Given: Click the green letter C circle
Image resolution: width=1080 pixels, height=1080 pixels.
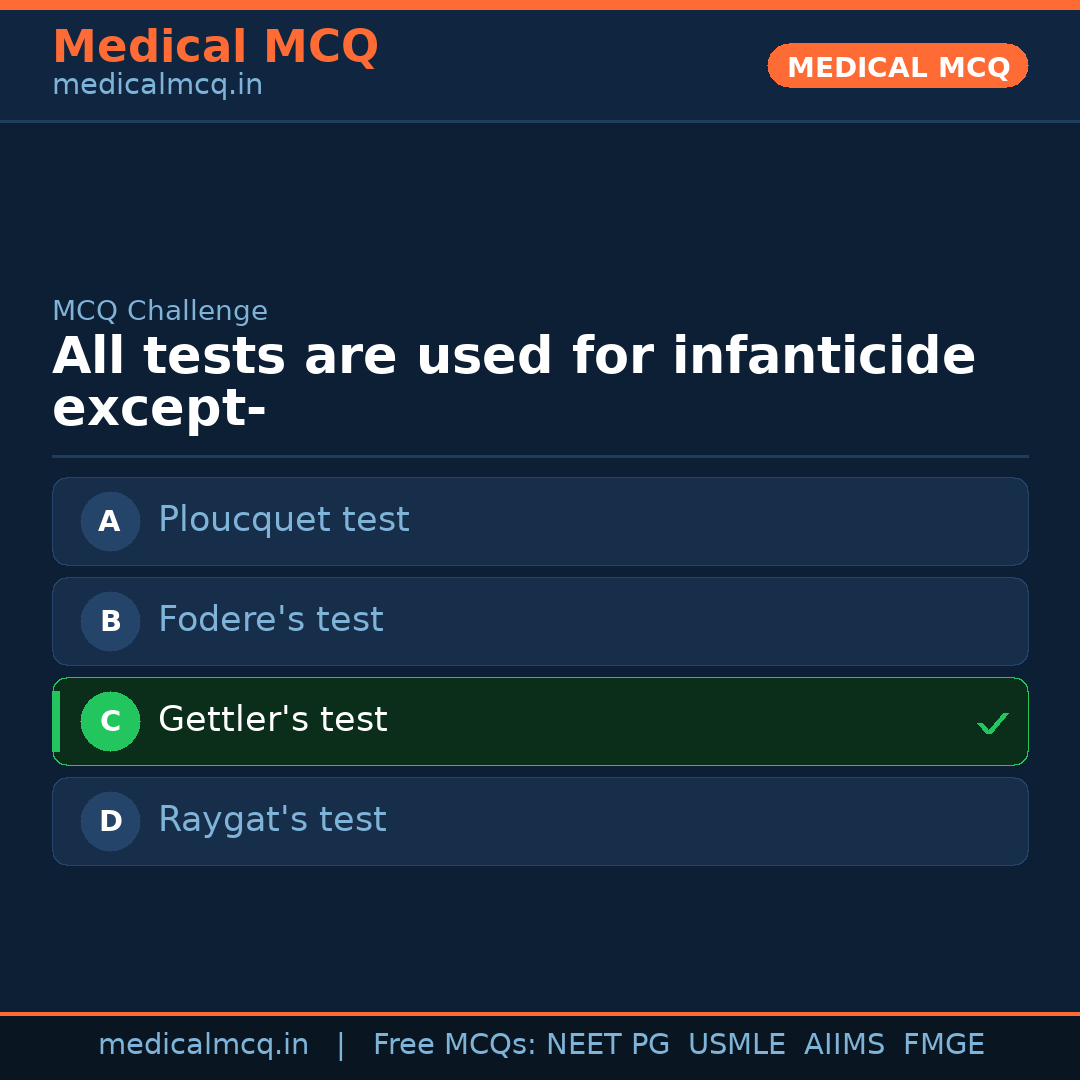Looking at the screenshot, I should click(110, 721).
